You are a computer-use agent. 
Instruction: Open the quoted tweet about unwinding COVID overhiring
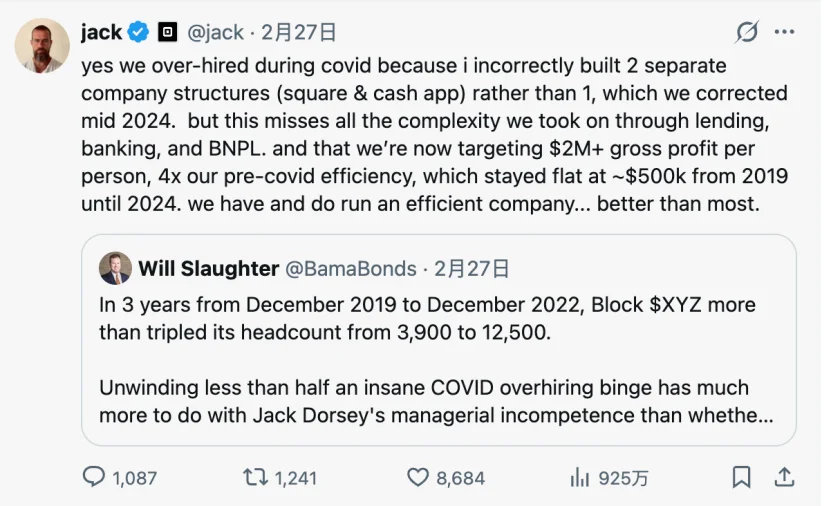point(436,400)
